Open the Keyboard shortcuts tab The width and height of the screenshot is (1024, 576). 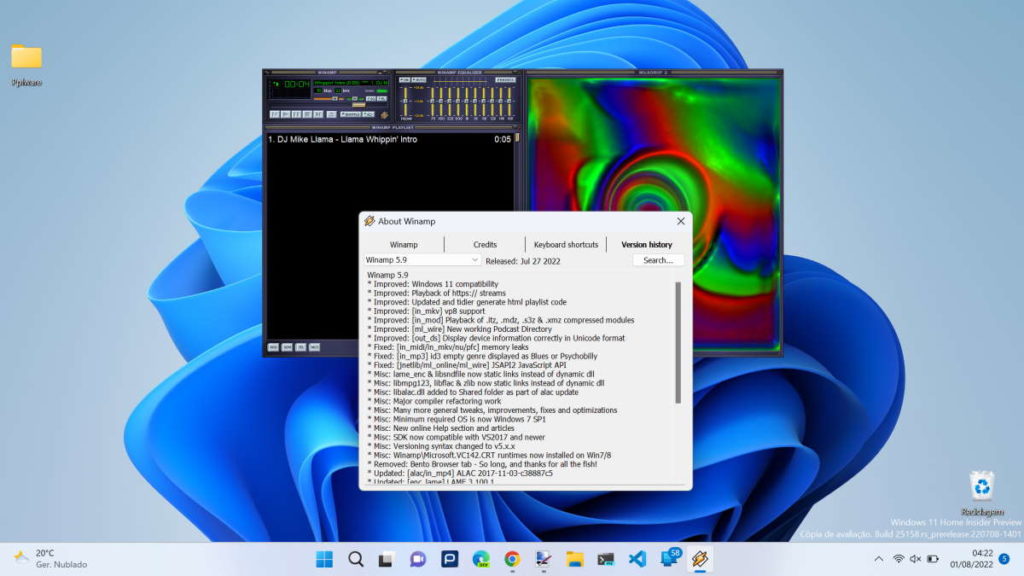[x=567, y=243]
